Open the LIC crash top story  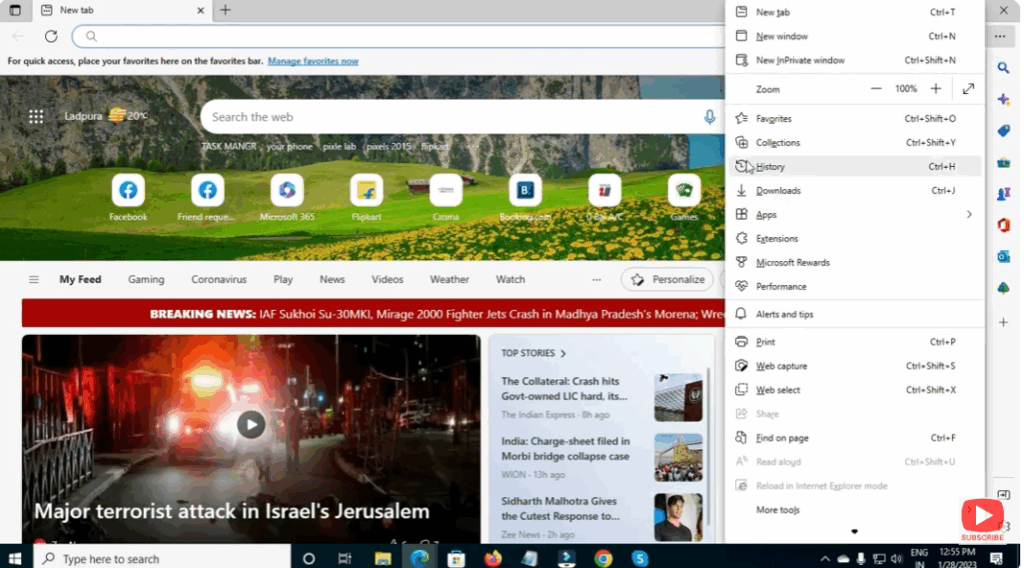(564, 388)
